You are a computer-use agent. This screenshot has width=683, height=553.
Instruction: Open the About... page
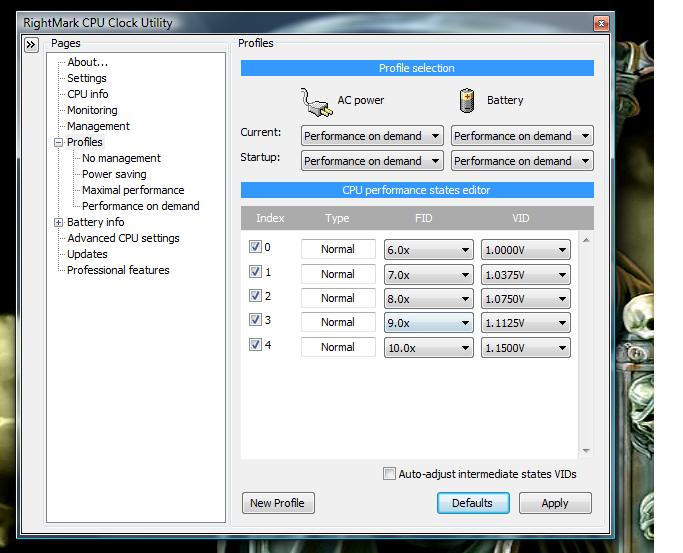click(x=88, y=62)
